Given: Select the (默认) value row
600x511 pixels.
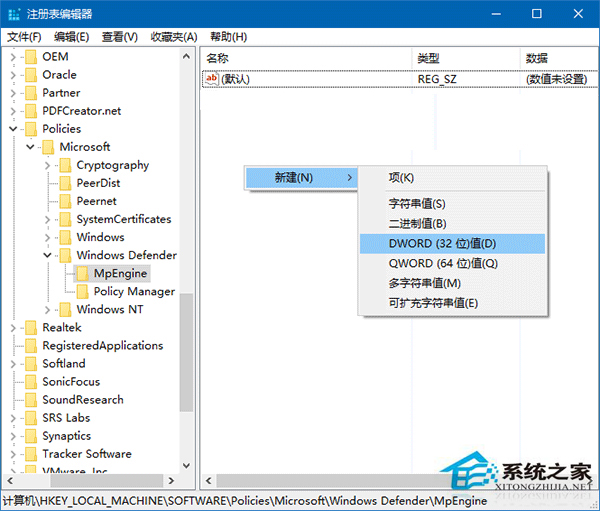Looking at the screenshot, I should [400, 79].
